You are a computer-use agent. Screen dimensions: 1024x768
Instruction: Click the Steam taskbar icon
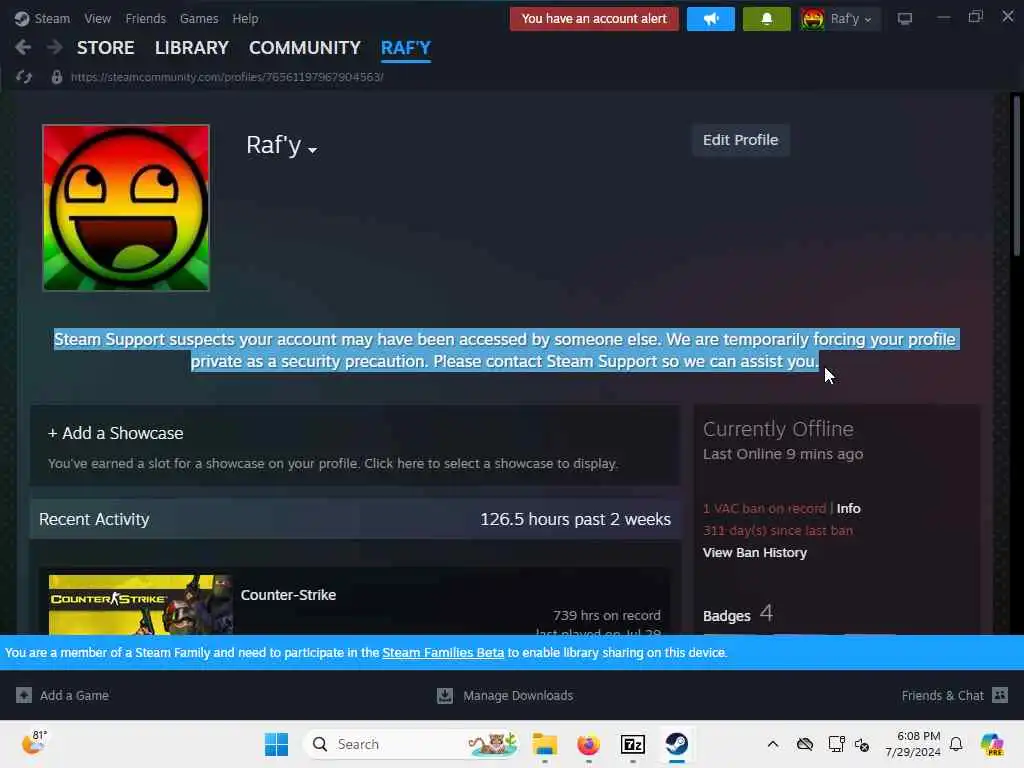point(677,744)
